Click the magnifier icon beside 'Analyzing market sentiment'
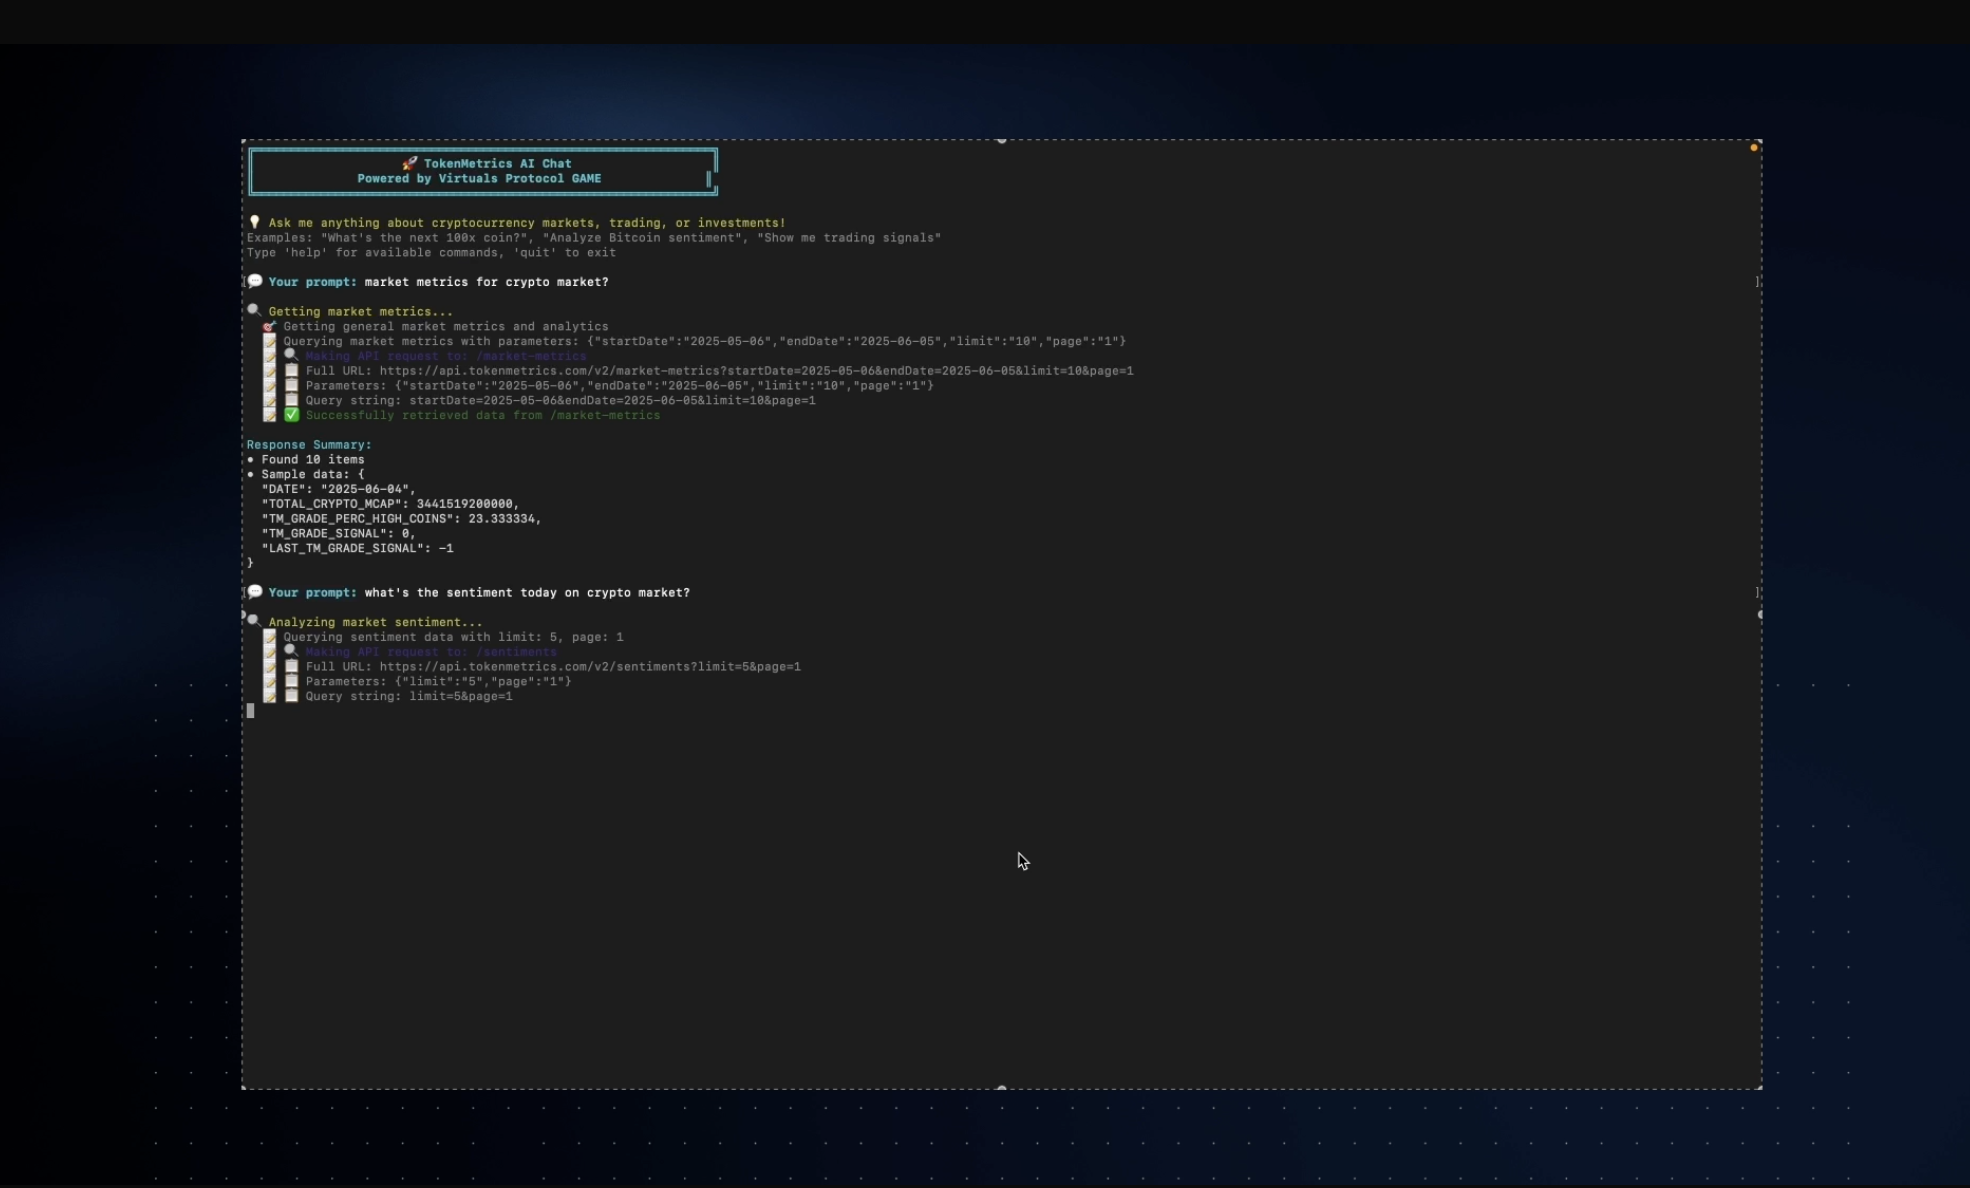 pos(254,620)
